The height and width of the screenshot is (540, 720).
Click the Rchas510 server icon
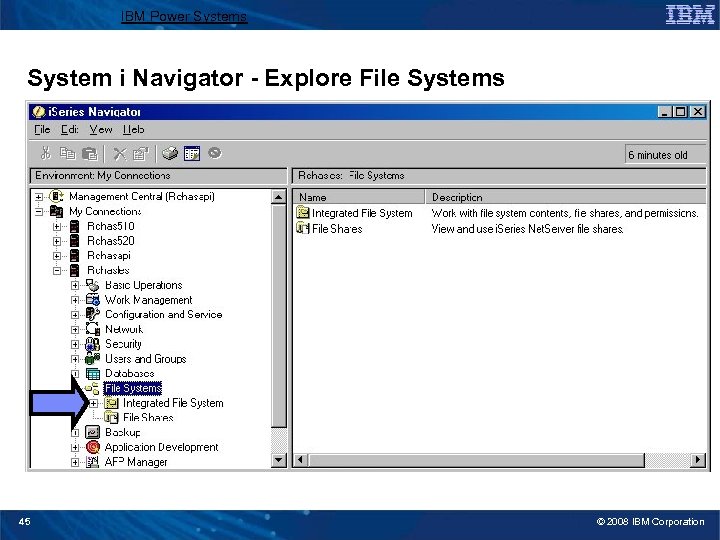pos(74,226)
